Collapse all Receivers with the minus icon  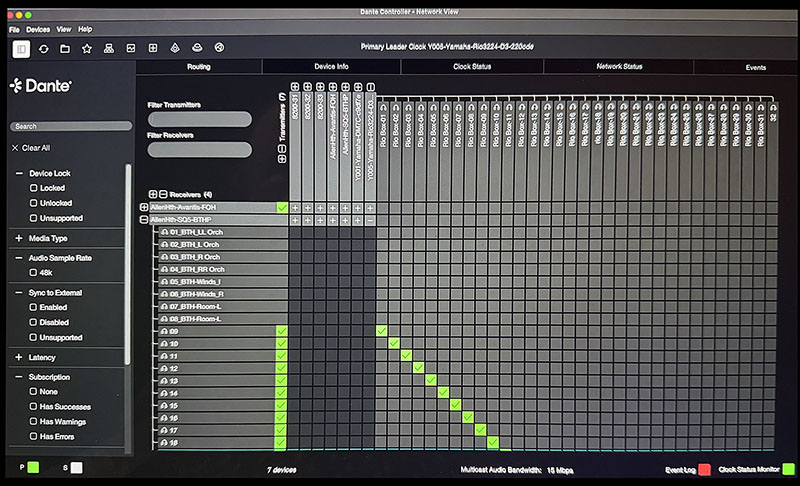click(163, 194)
